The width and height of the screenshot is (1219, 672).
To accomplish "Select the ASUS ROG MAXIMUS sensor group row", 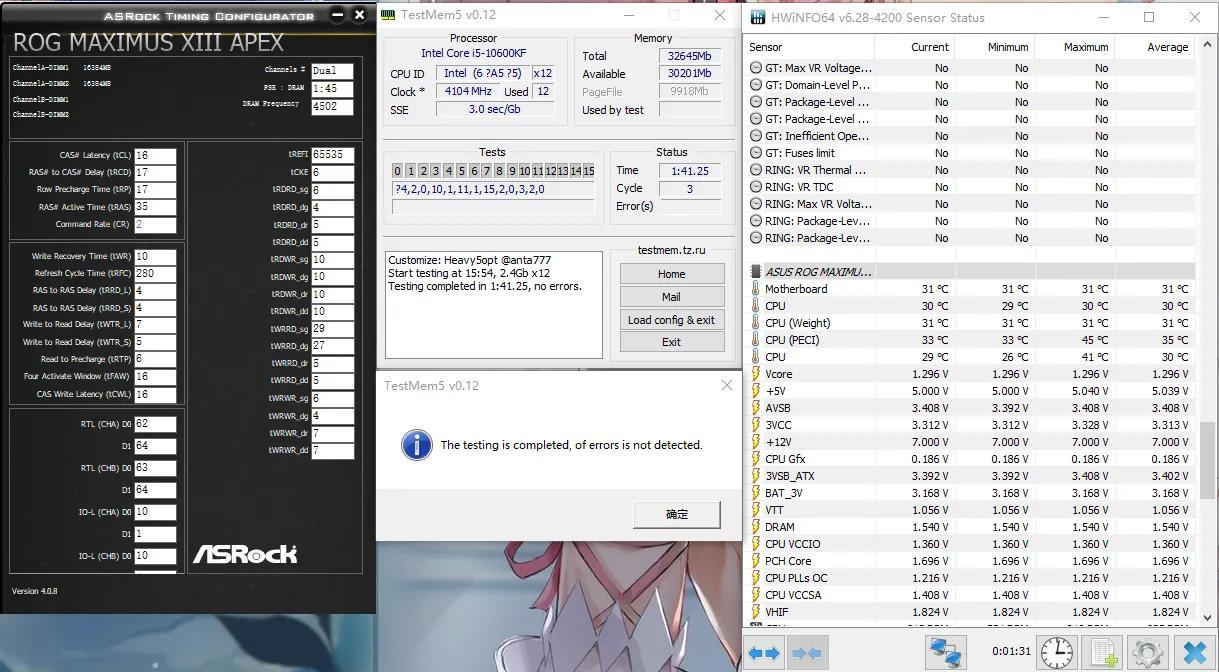I will 818,271.
